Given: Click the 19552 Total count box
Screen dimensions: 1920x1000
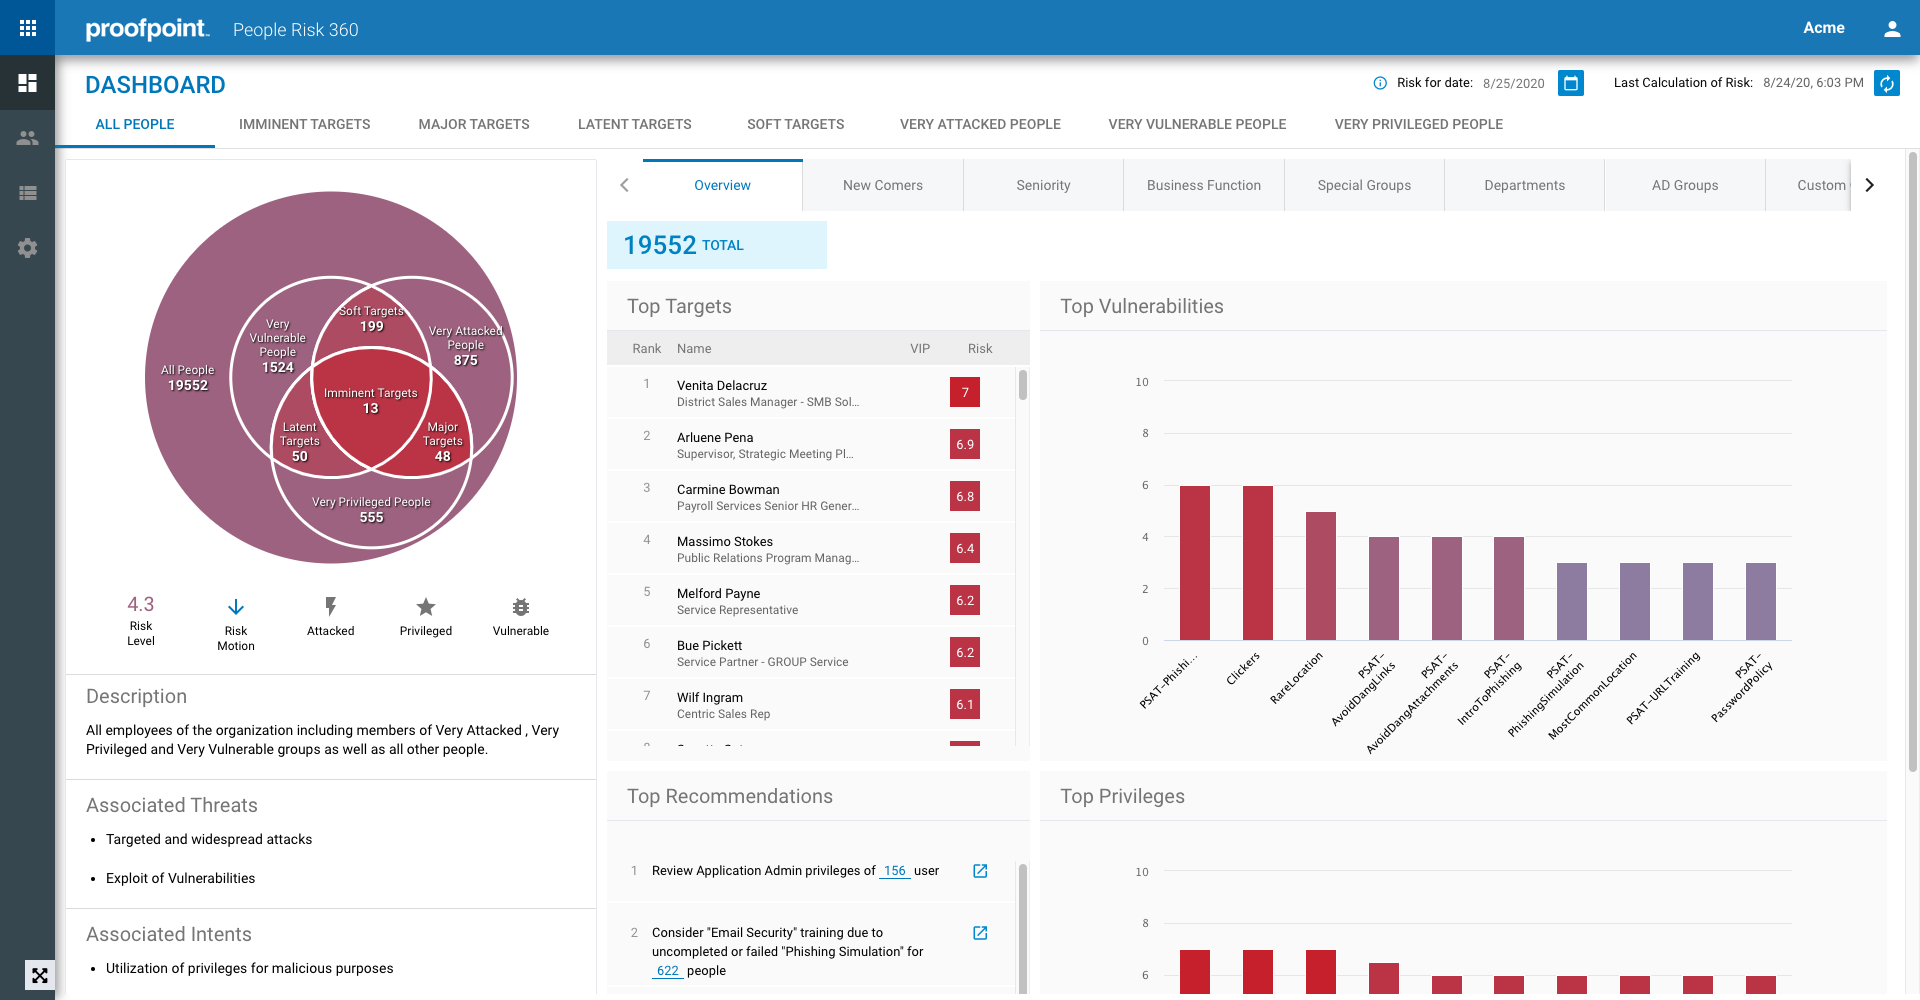Looking at the screenshot, I should tap(717, 245).
